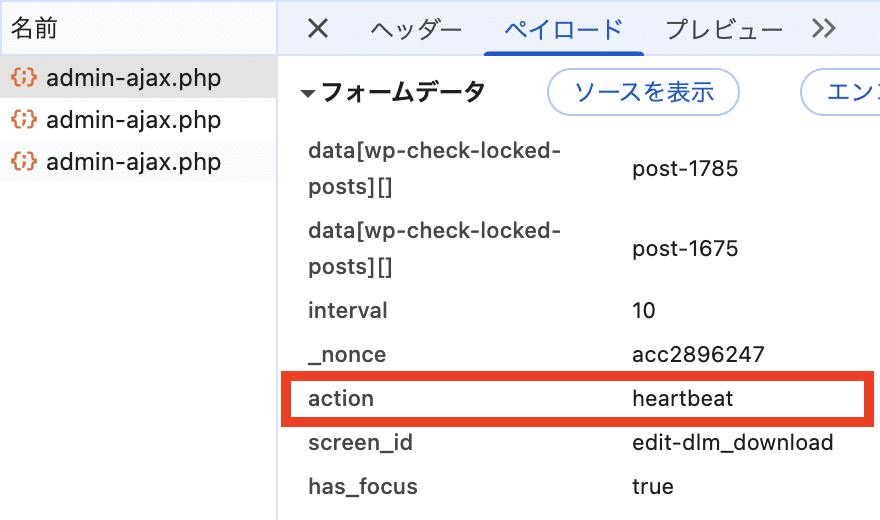Show more tabs with double chevron
880x520 pixels.
[823, 29]
